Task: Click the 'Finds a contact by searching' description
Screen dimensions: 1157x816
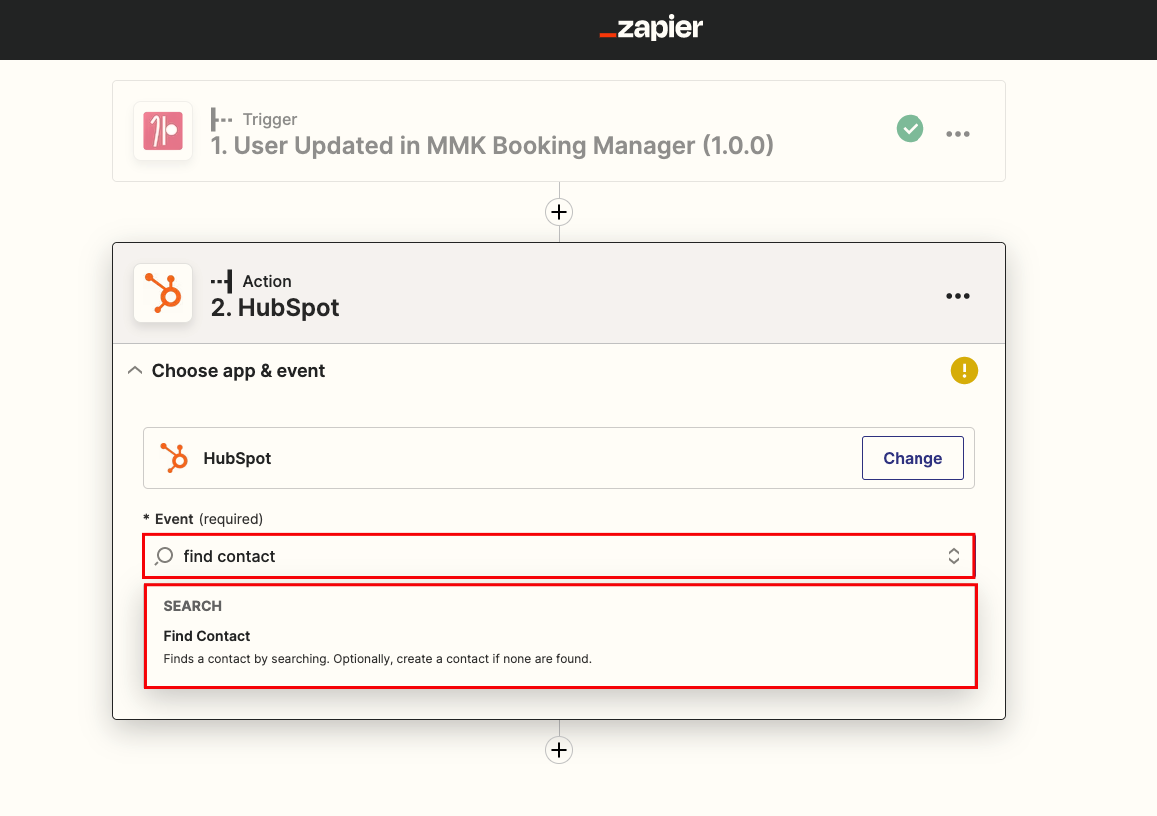Action: coord(378,659)
